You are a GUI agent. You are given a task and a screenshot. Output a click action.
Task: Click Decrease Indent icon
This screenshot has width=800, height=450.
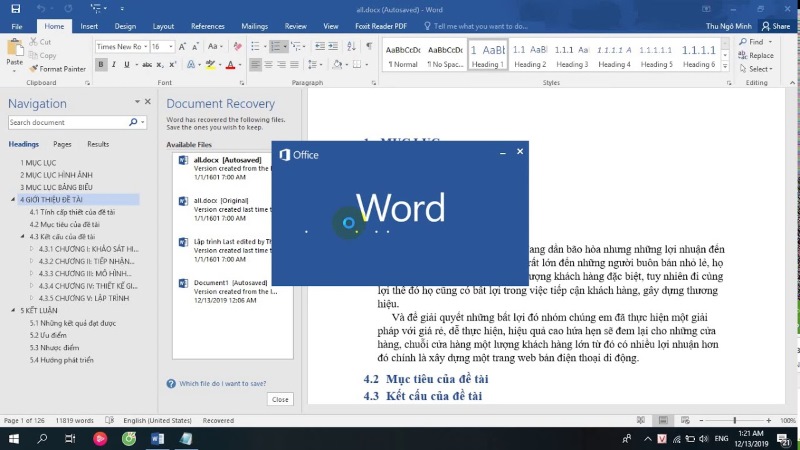point(319,46)
